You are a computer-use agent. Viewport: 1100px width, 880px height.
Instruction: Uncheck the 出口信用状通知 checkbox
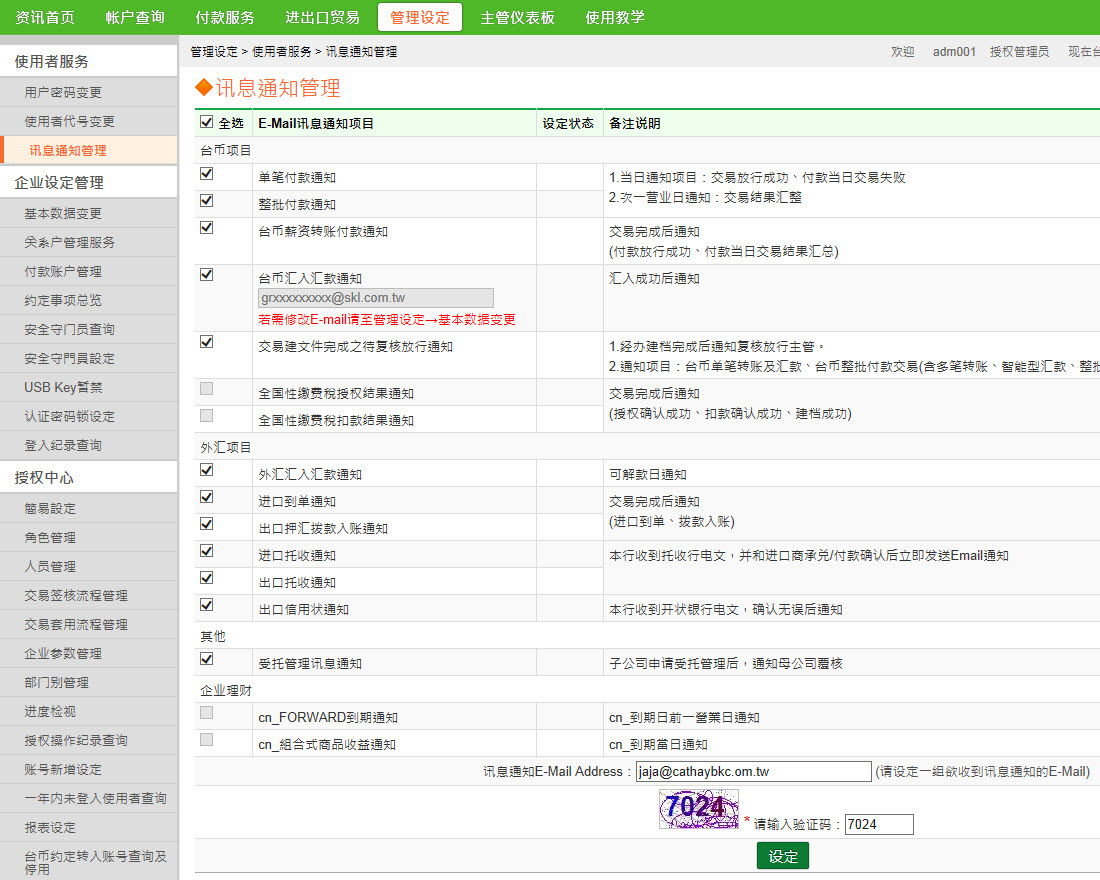pos(207,605)
